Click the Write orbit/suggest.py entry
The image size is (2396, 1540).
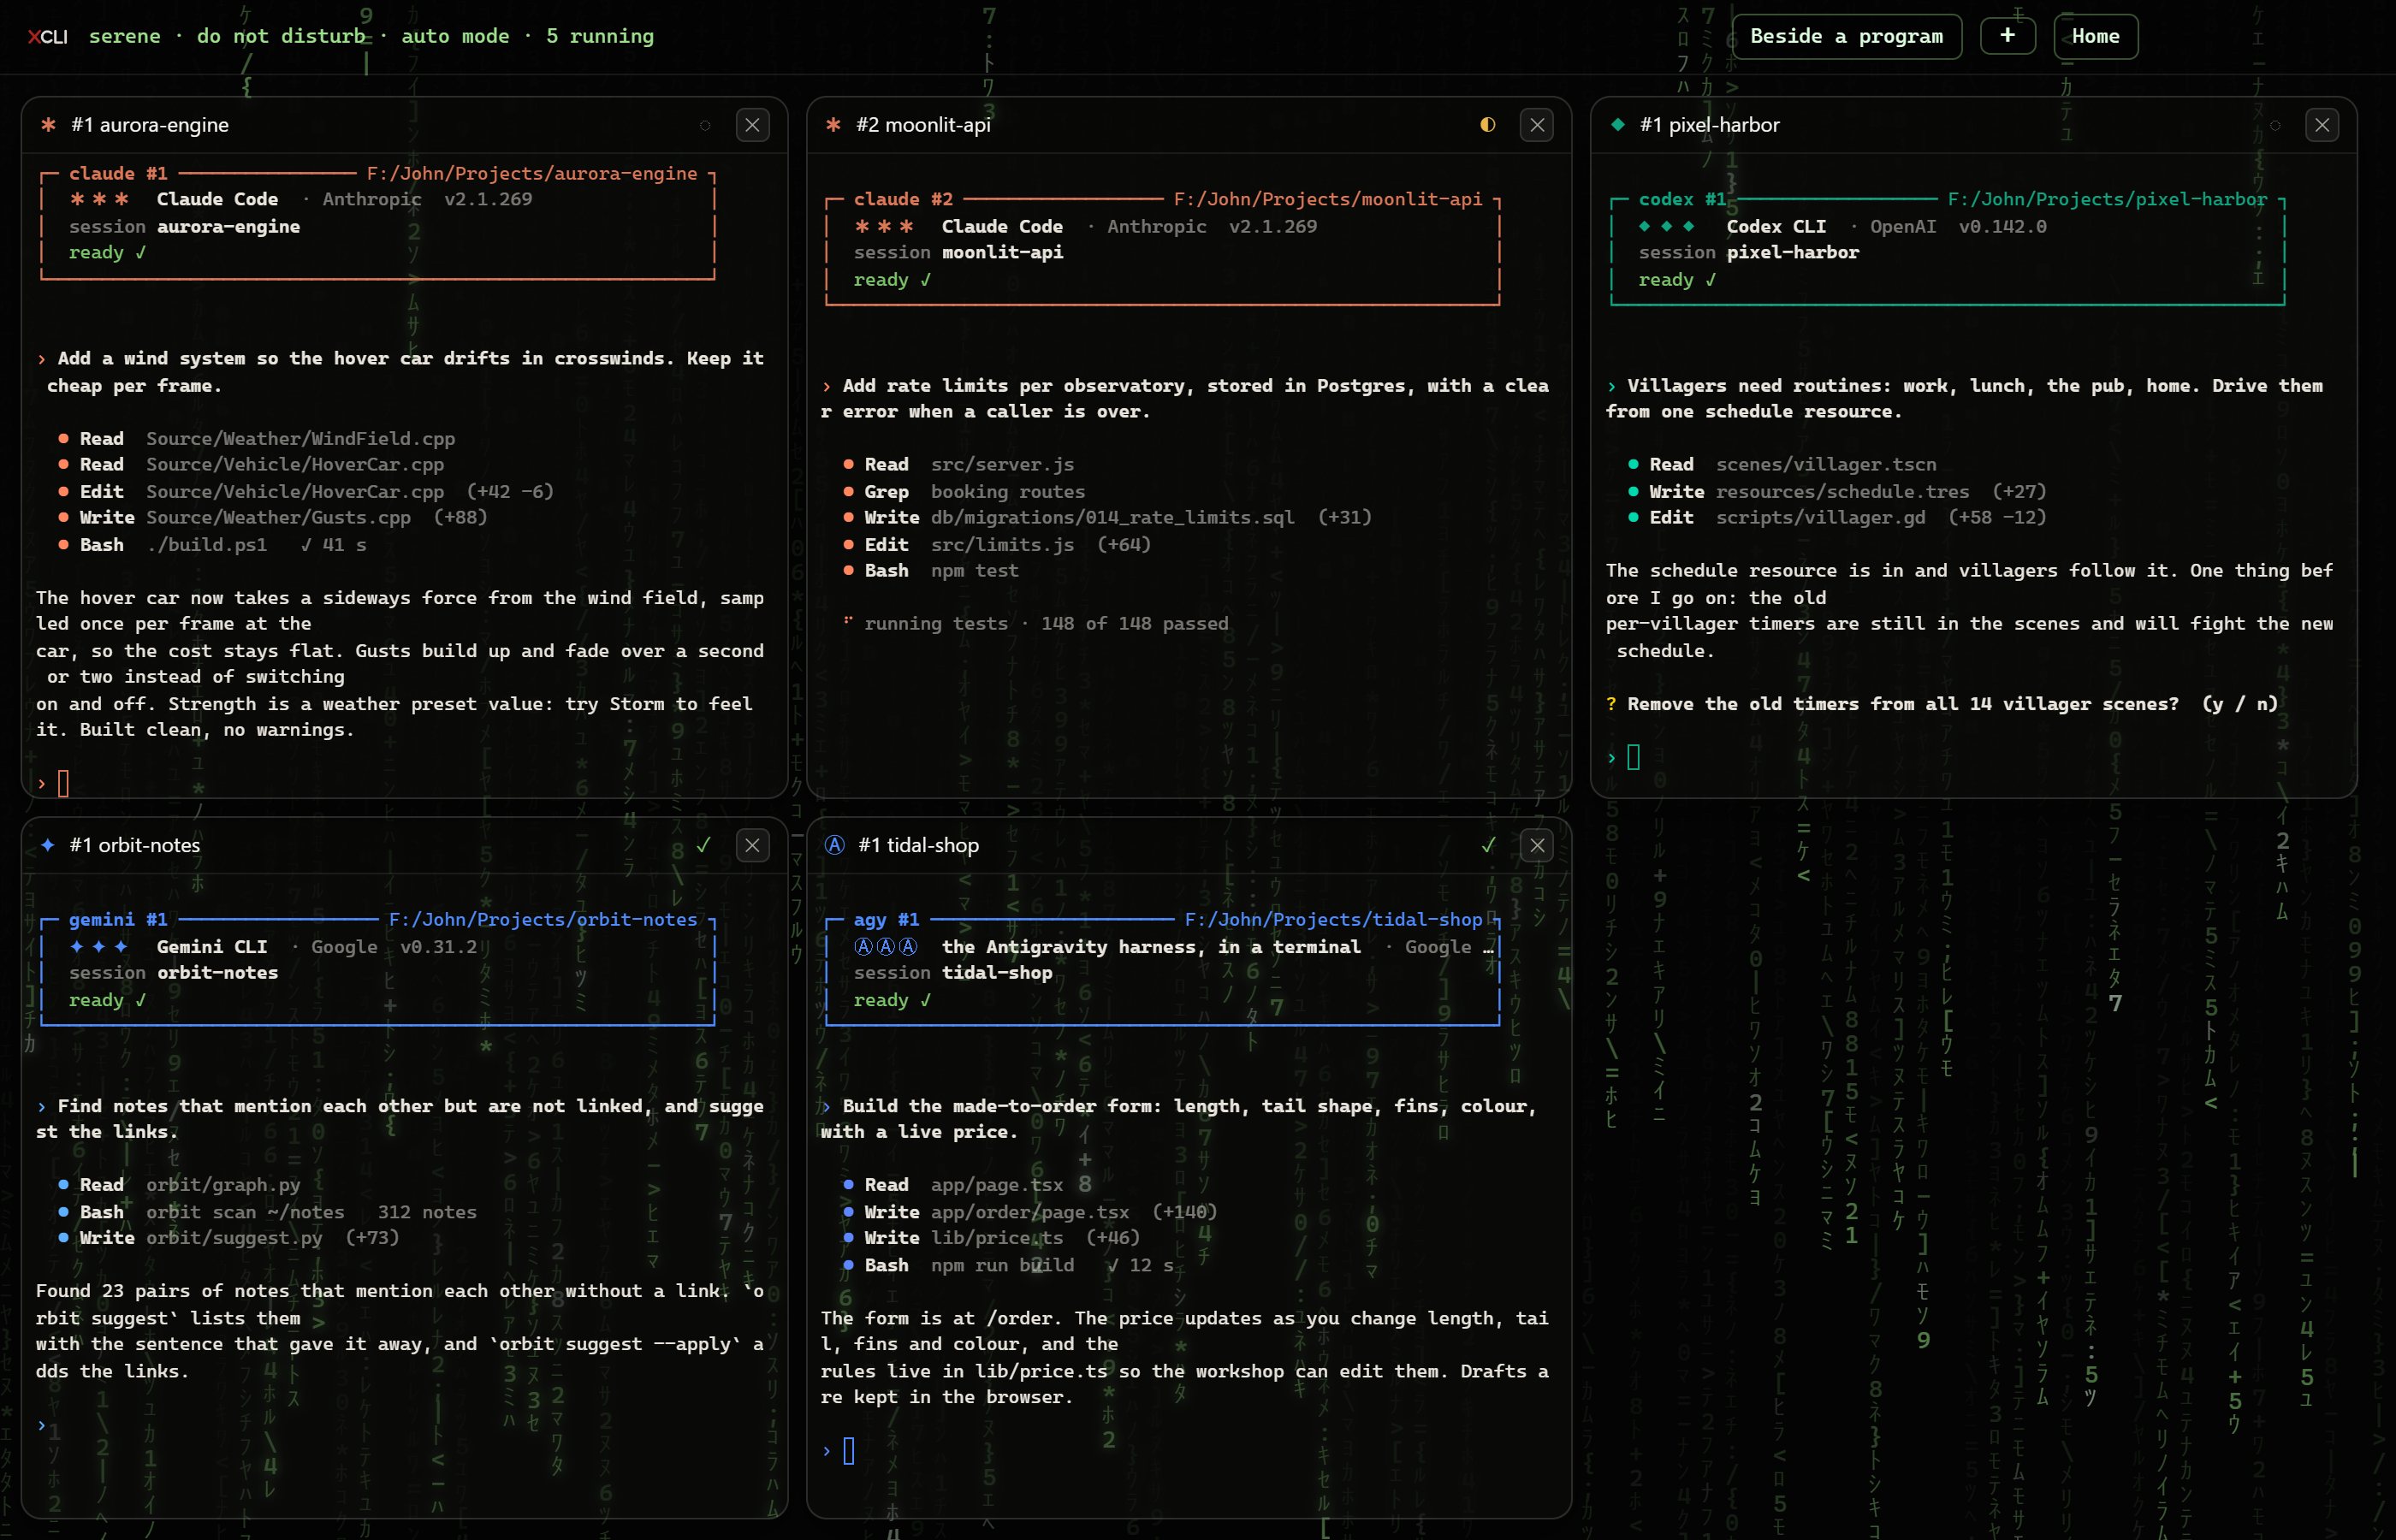point(229,1237)
